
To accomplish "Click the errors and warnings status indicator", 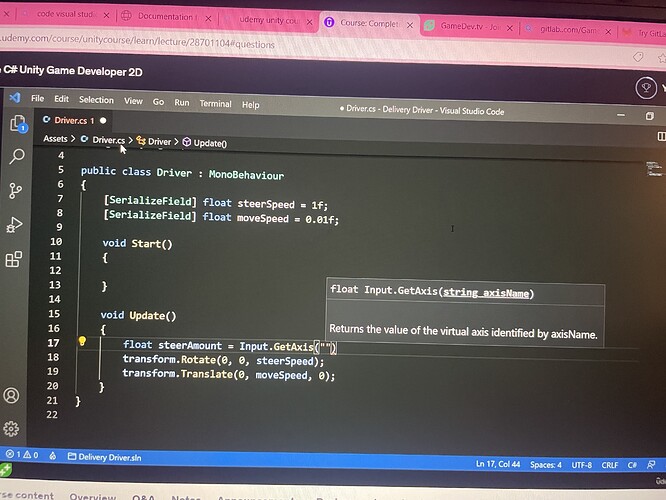I will pos(22,455).
